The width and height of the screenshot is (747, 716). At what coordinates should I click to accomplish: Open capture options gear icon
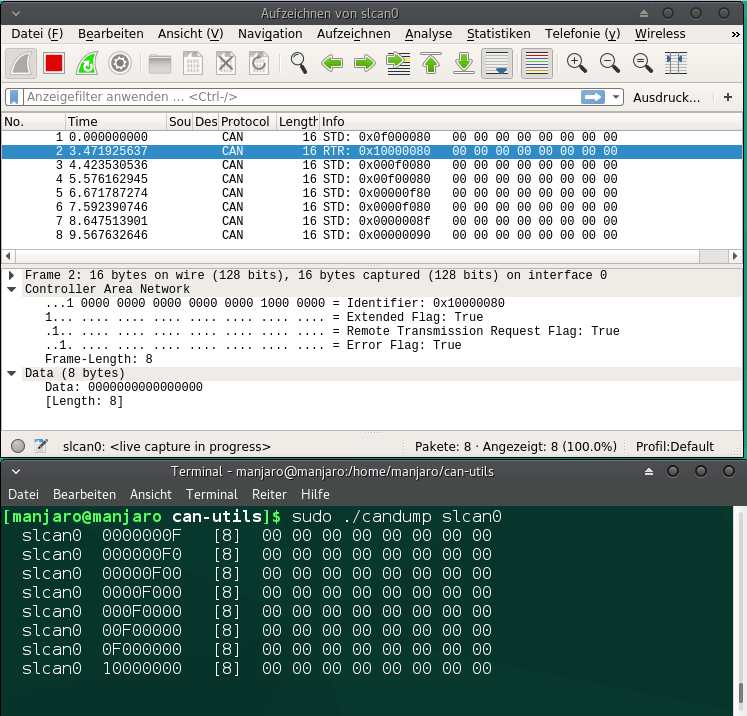click(x=120, y=63)
